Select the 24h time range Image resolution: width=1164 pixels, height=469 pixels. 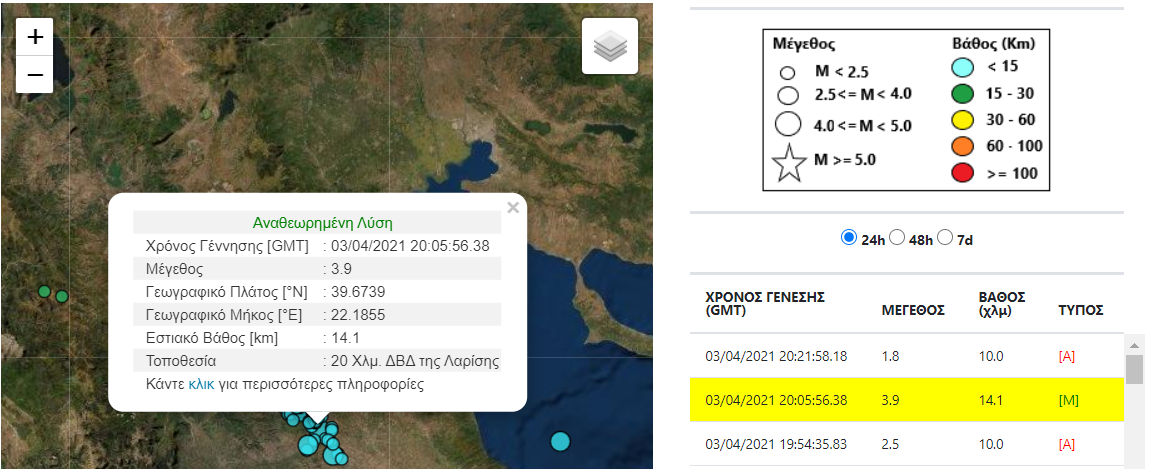point(849,238)
